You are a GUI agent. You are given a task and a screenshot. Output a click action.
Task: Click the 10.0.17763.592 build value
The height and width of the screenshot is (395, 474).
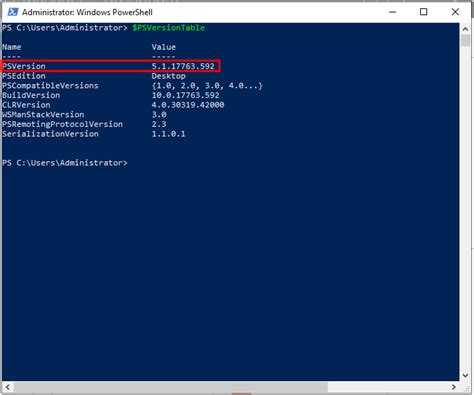pos(185,95)
